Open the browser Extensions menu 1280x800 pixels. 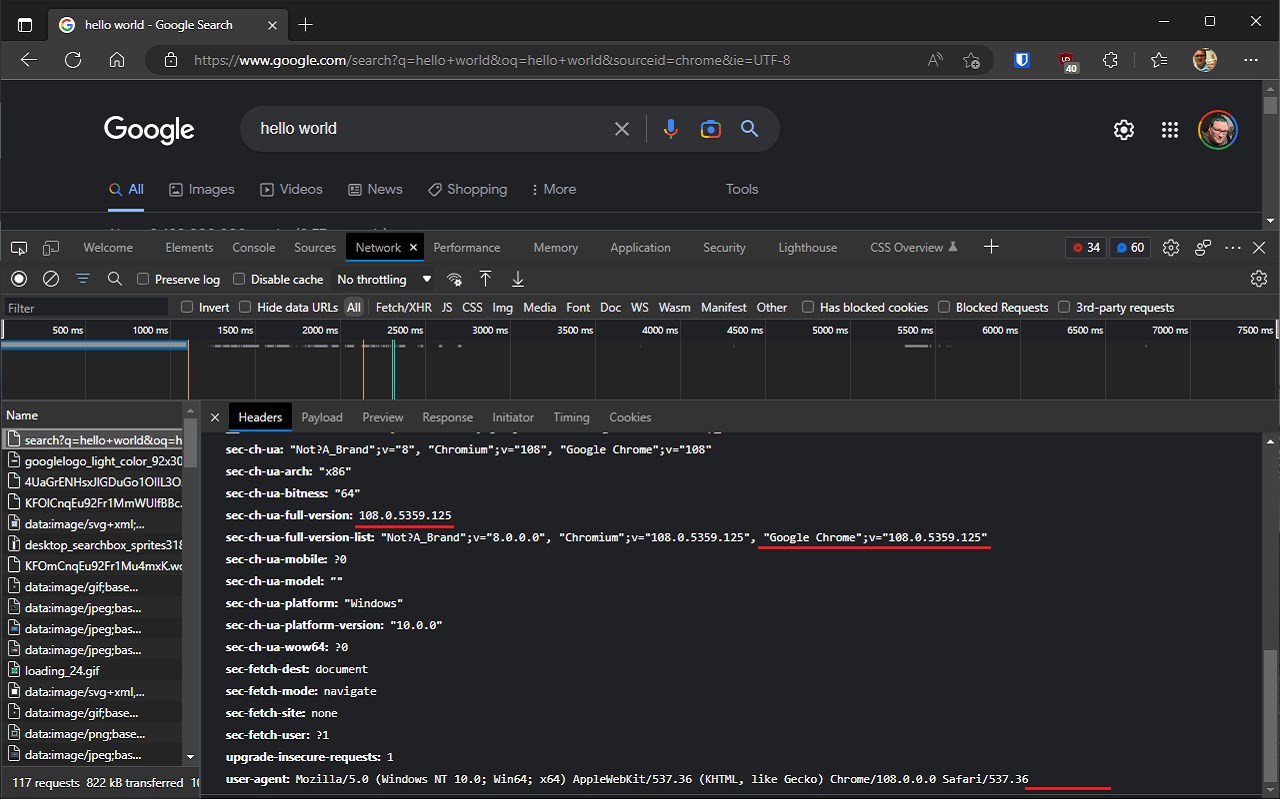pos(1110,60)
